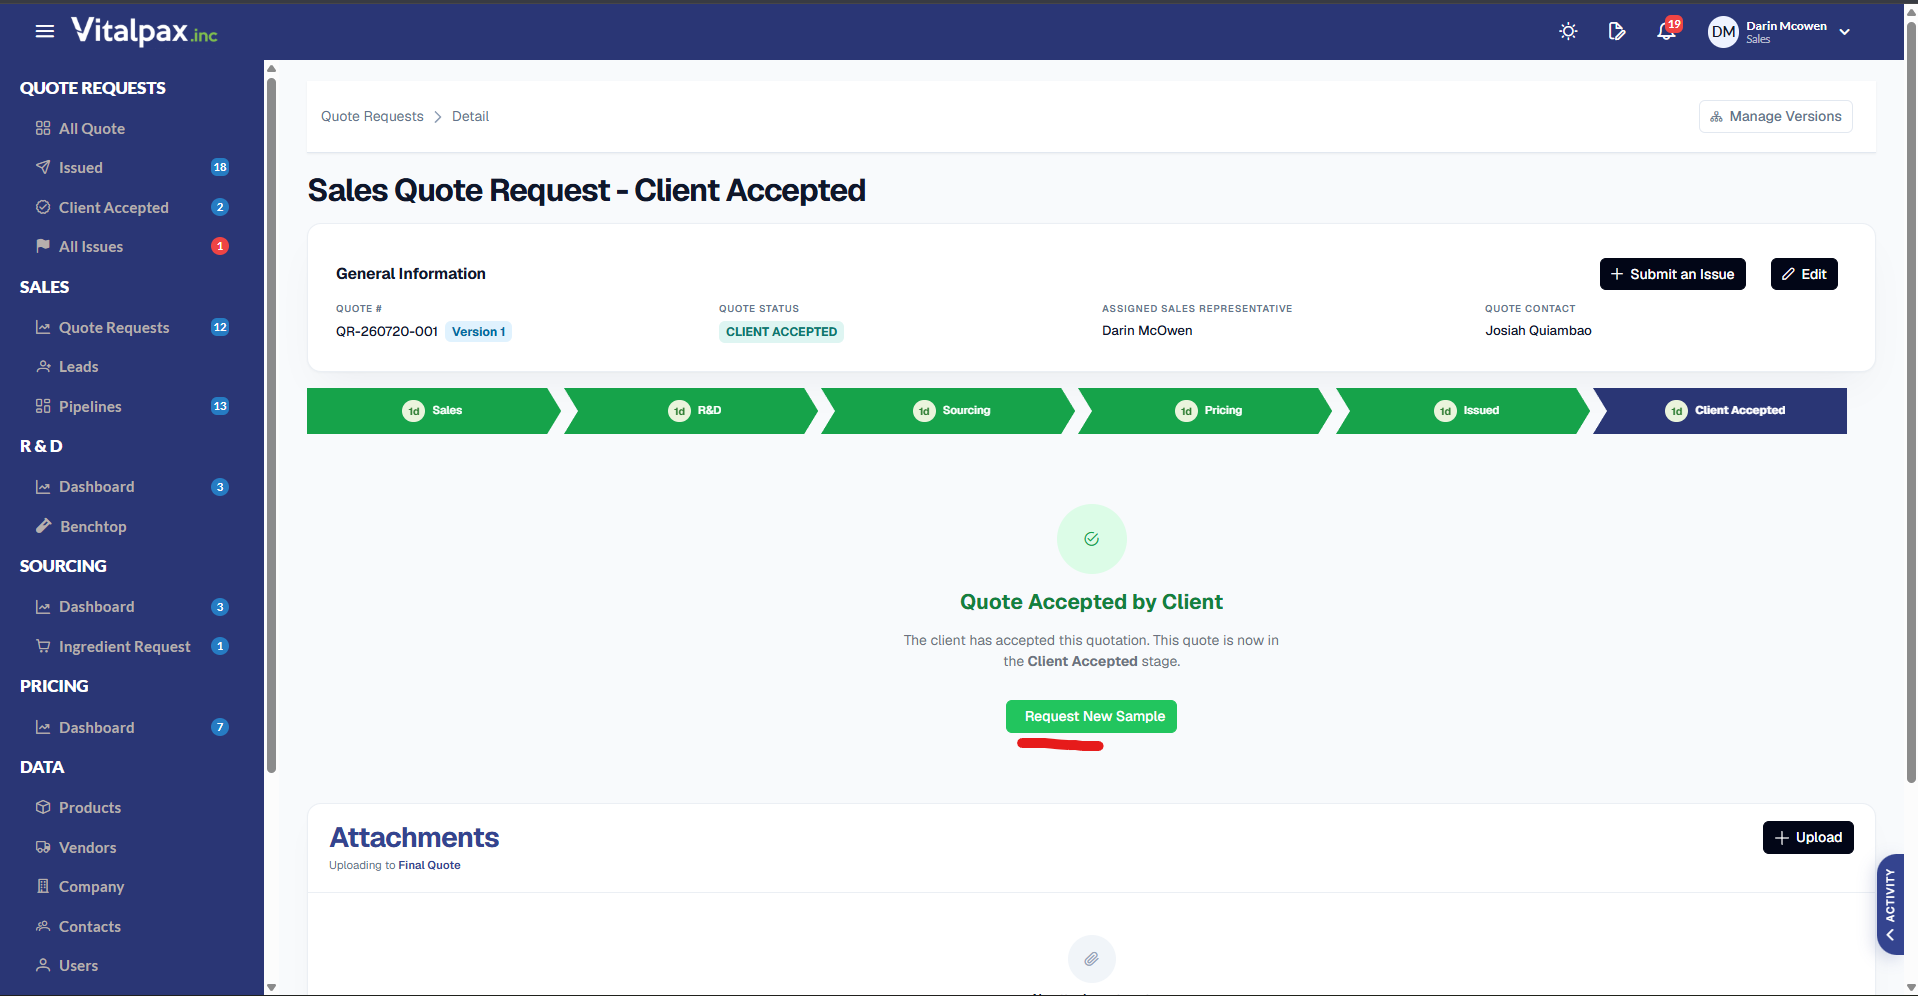Click the Sourcing Dashboard chart icon
The height and width of the screenshot is (996, 1918).
(x=43, y=607)
